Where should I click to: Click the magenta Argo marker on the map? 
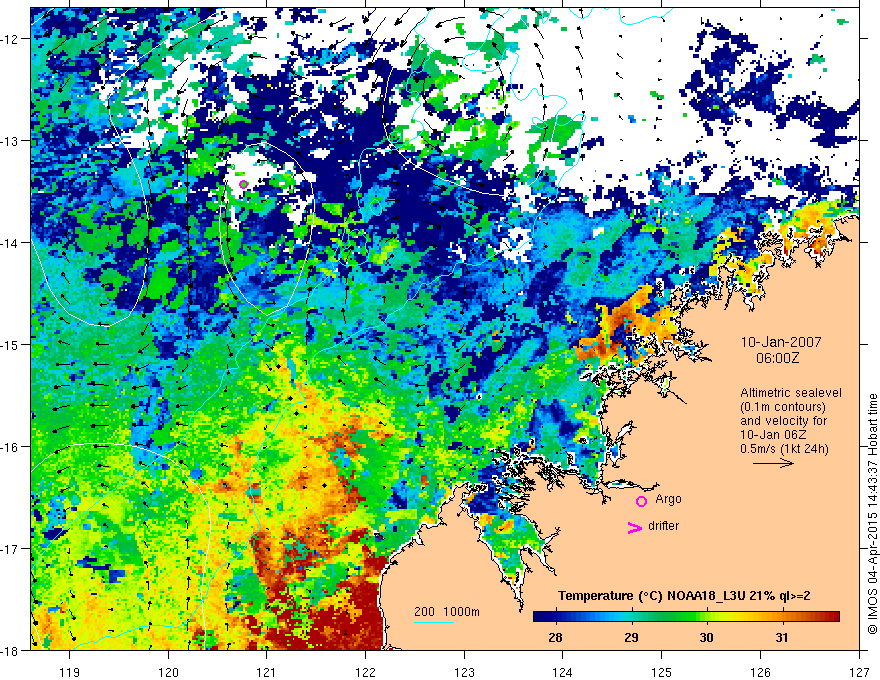point(243,184)
